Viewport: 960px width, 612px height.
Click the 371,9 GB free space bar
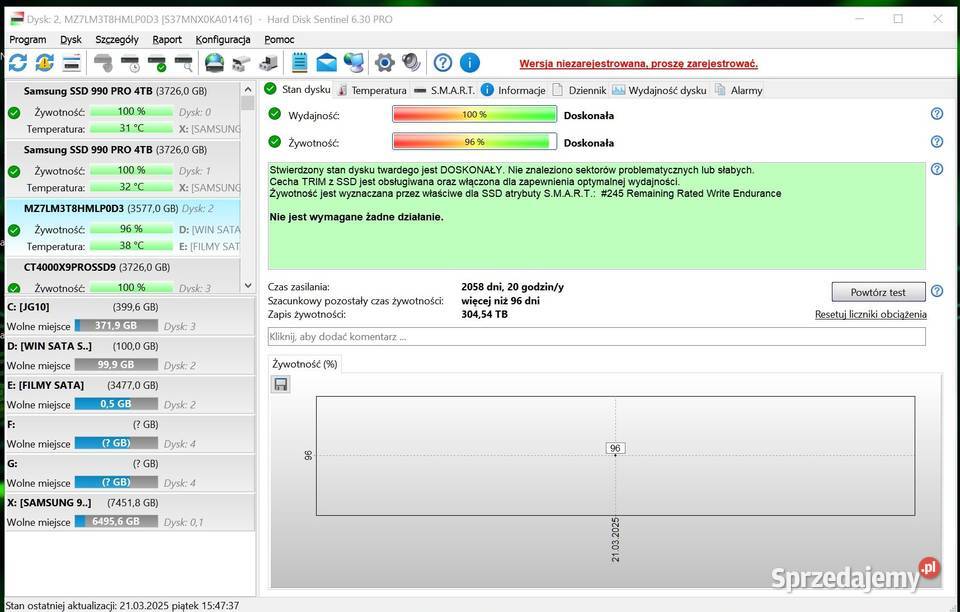(x=116, y=326)
